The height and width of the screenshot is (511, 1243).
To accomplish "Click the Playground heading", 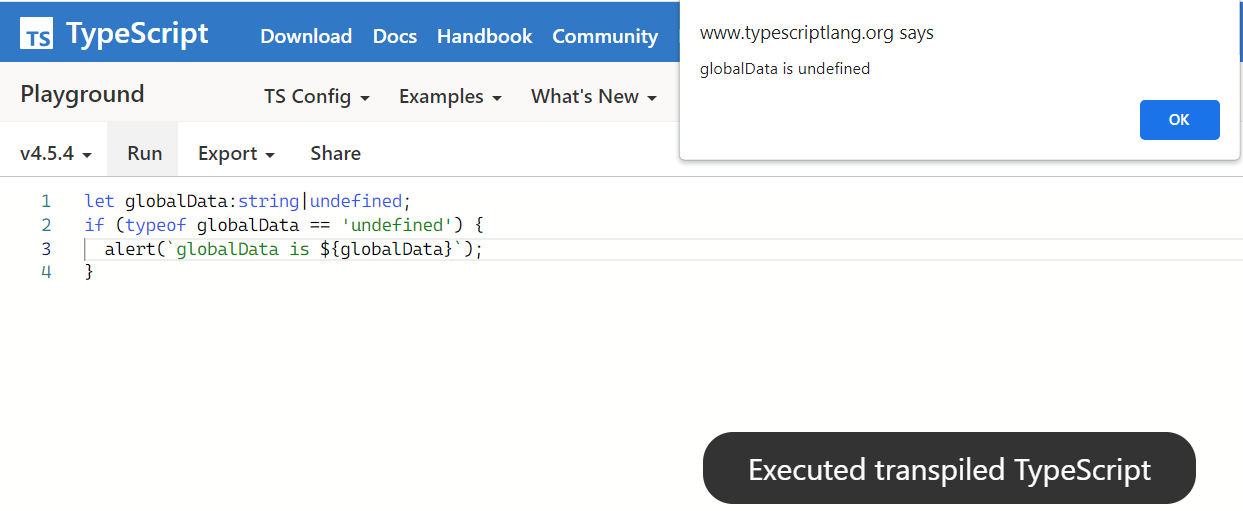I will click(x=83, y=94).
